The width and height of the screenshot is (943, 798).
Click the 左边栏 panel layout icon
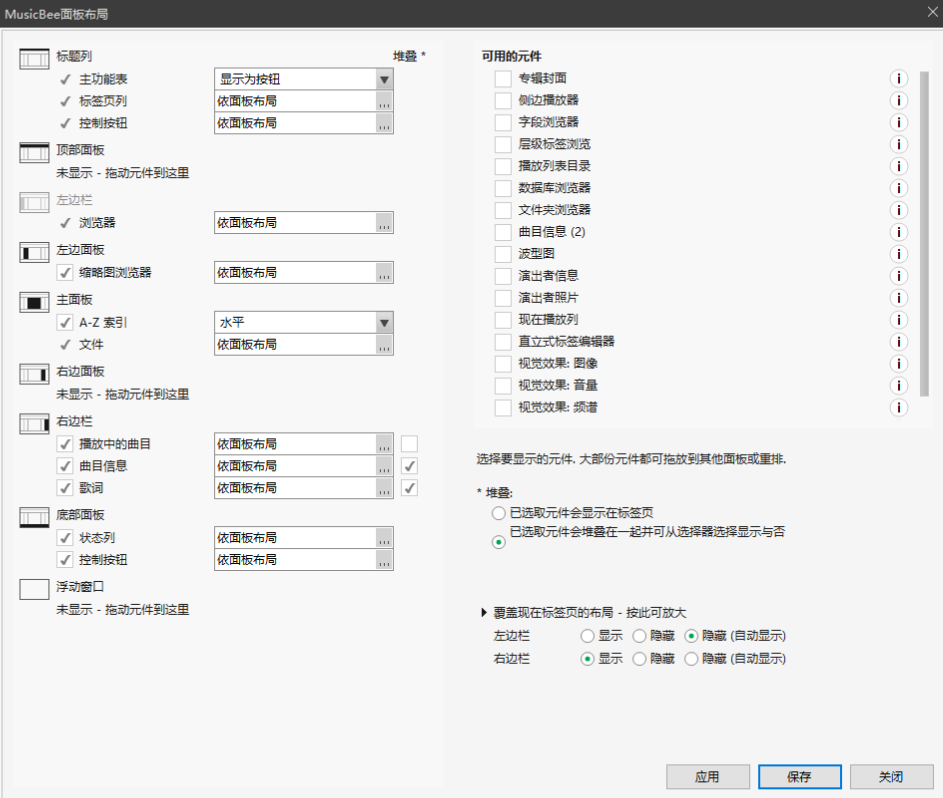click(x=34, y=203)
